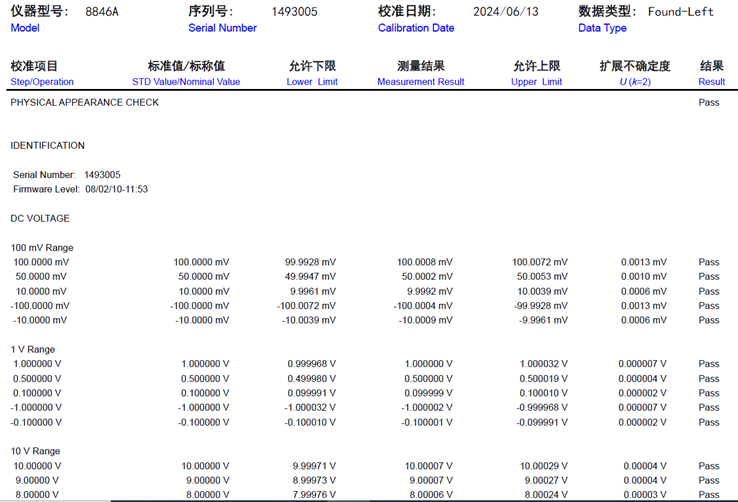Click the 1 V Range heading
Image resolution: width=738 pixels, height=502 pixels.
[32, 350]
